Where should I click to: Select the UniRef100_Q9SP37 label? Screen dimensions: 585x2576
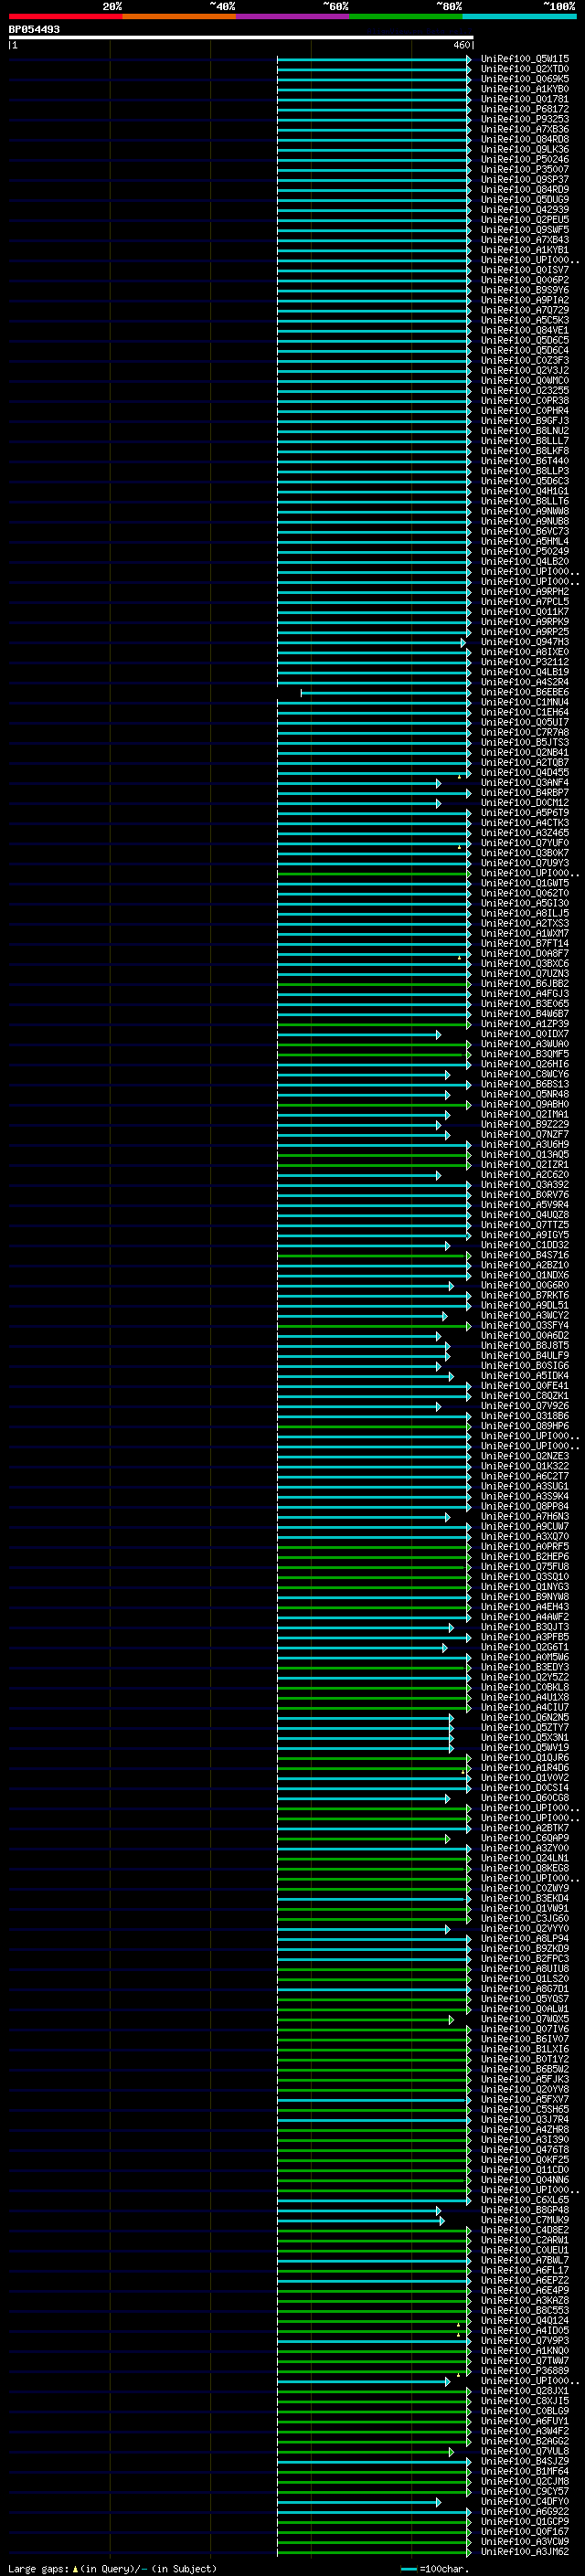(525, 179)
